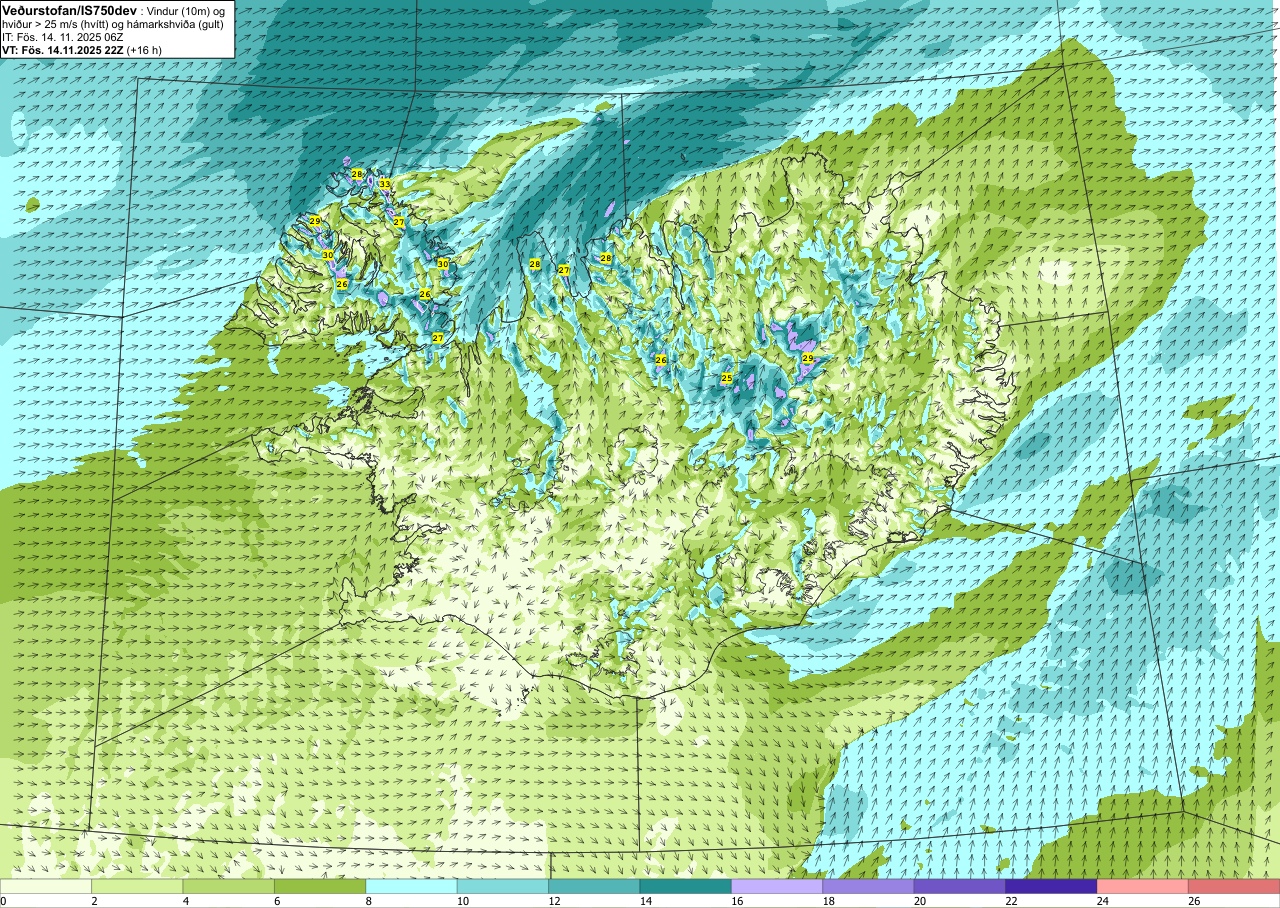The width and height of the screenshot is (1280, 908).
Task: Click the 29 gust marker in the Westfjords
Action: pos(315,221)
